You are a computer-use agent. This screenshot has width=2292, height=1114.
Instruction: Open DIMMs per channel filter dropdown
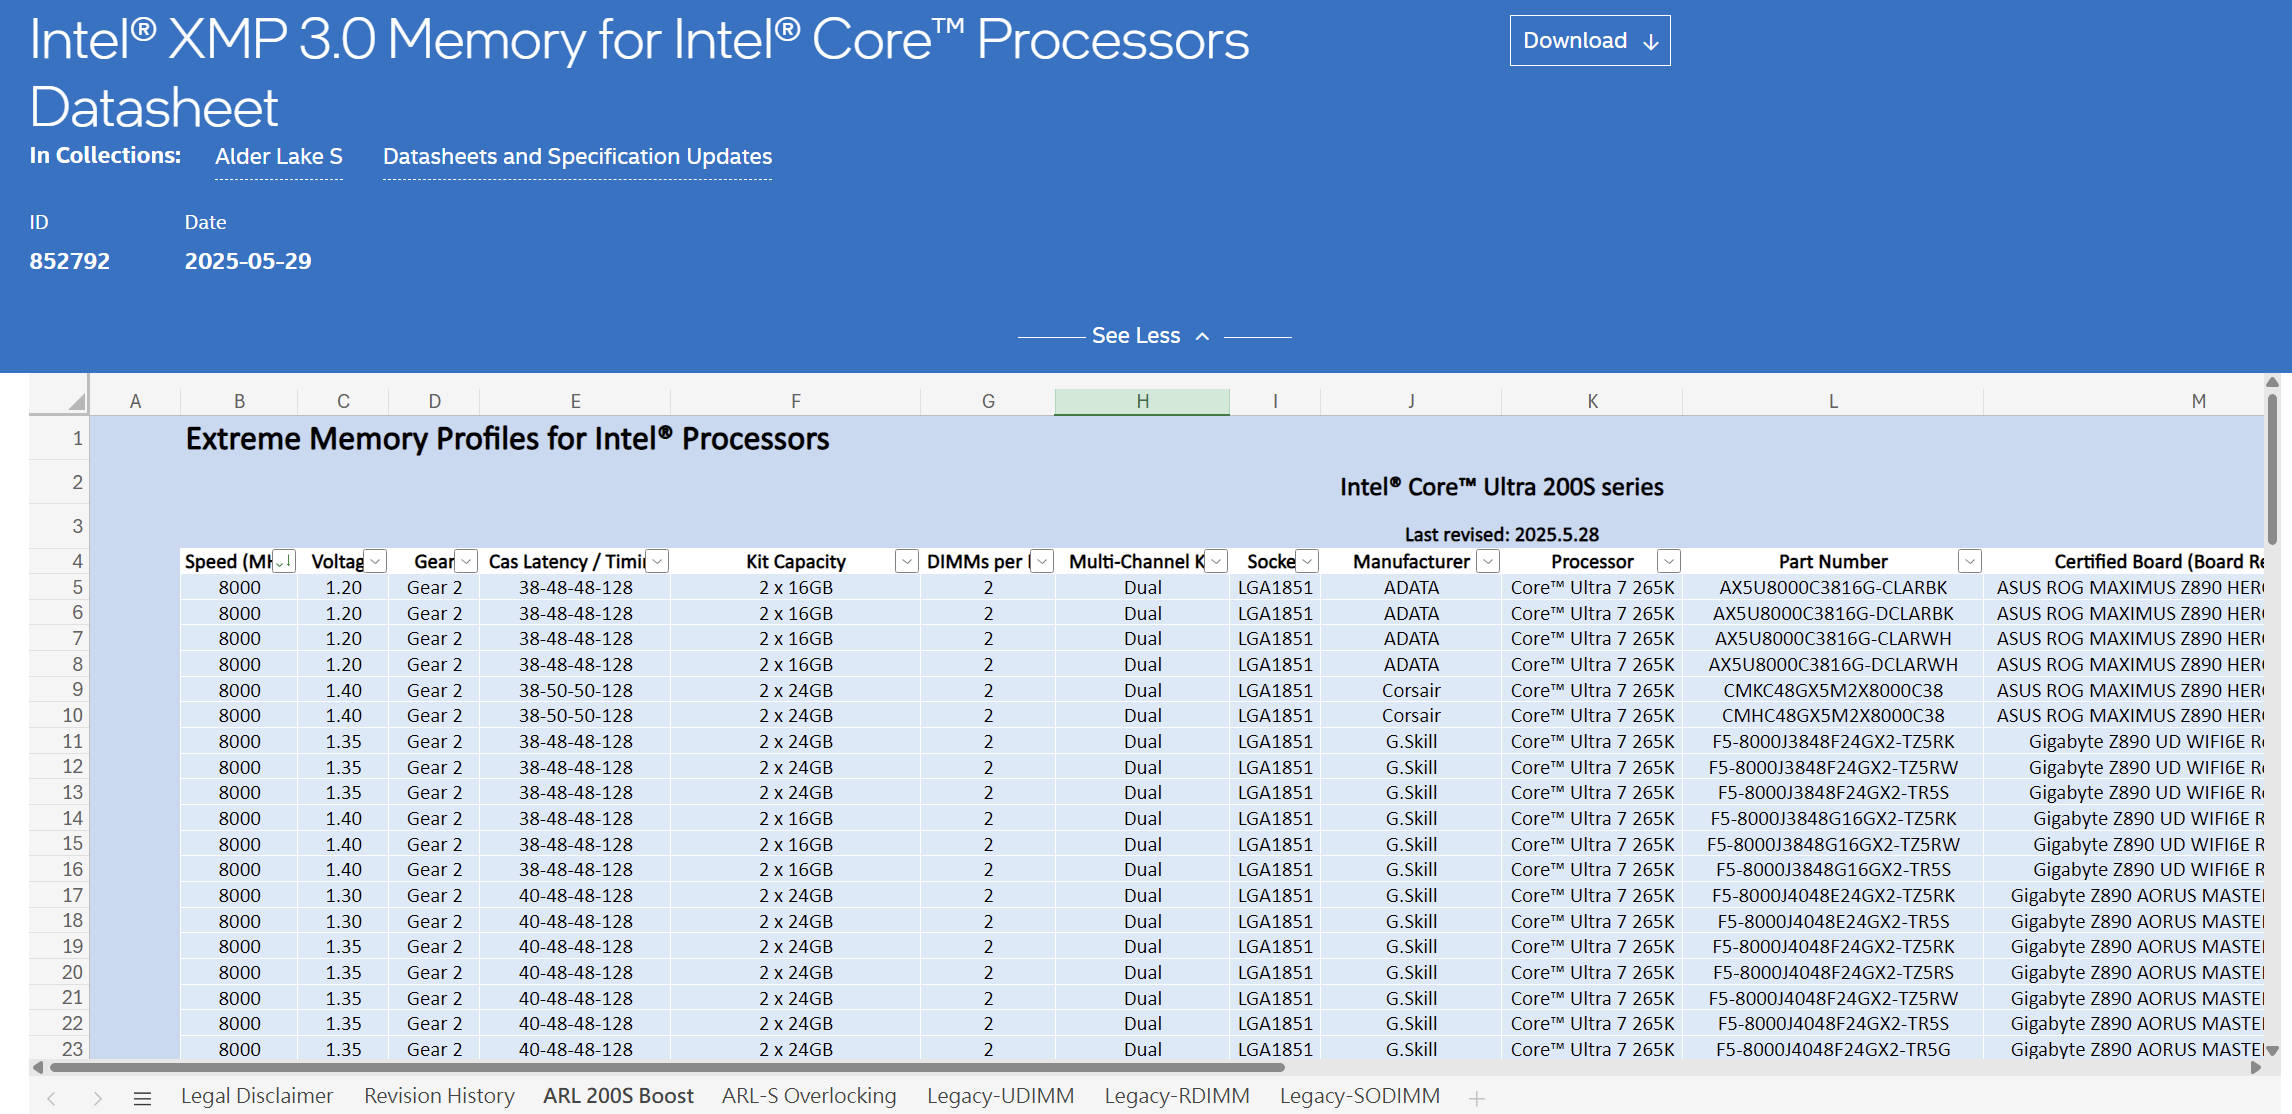point(1042,561)
